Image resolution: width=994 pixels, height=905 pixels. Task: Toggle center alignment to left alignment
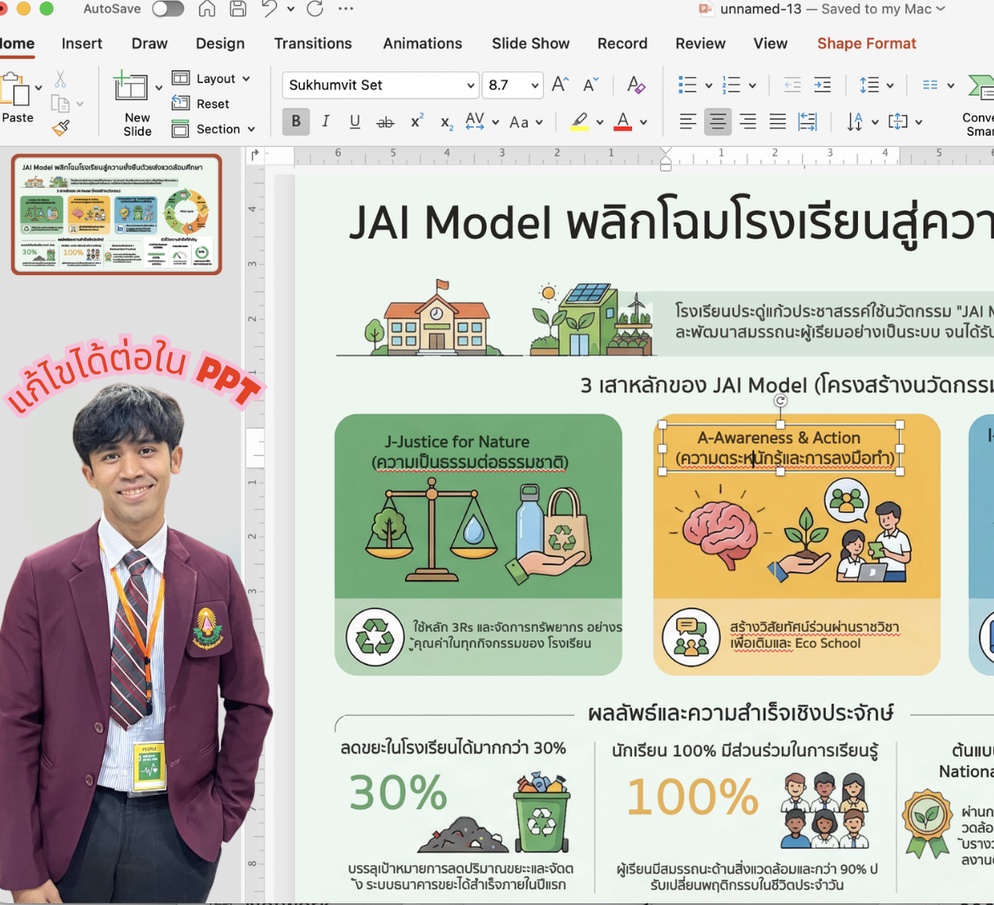687,121
